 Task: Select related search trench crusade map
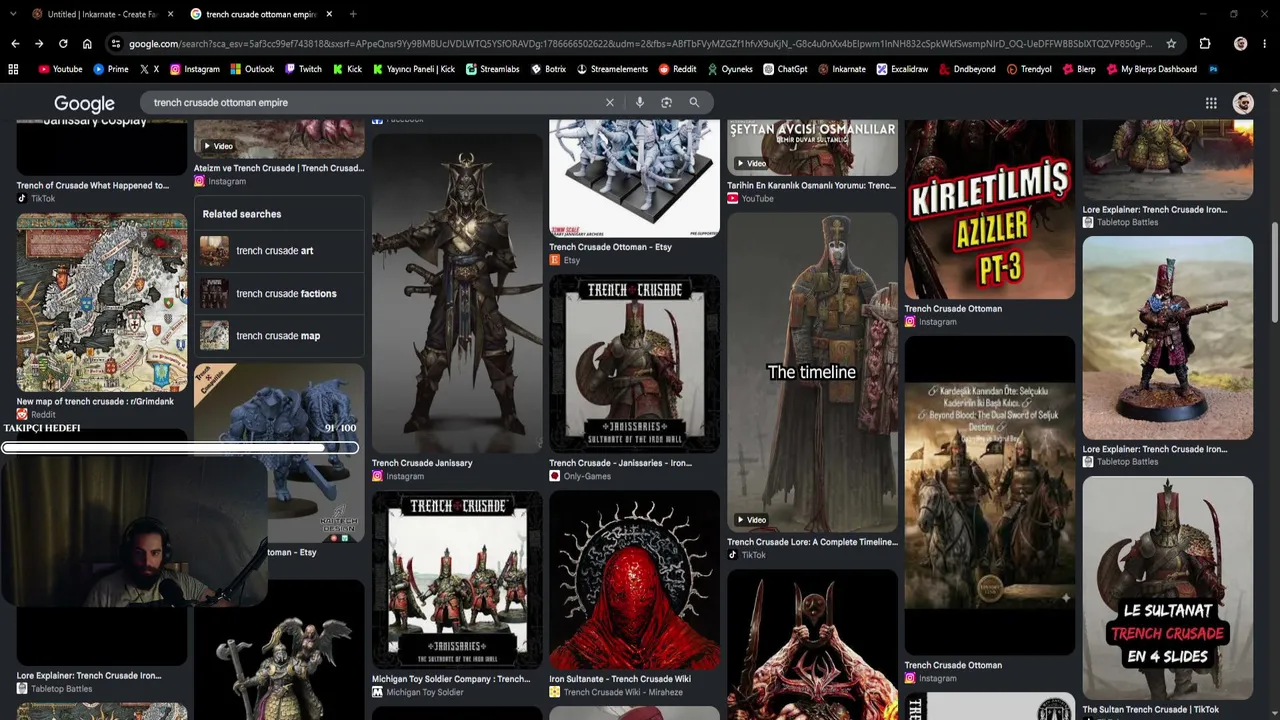(279, 336)
